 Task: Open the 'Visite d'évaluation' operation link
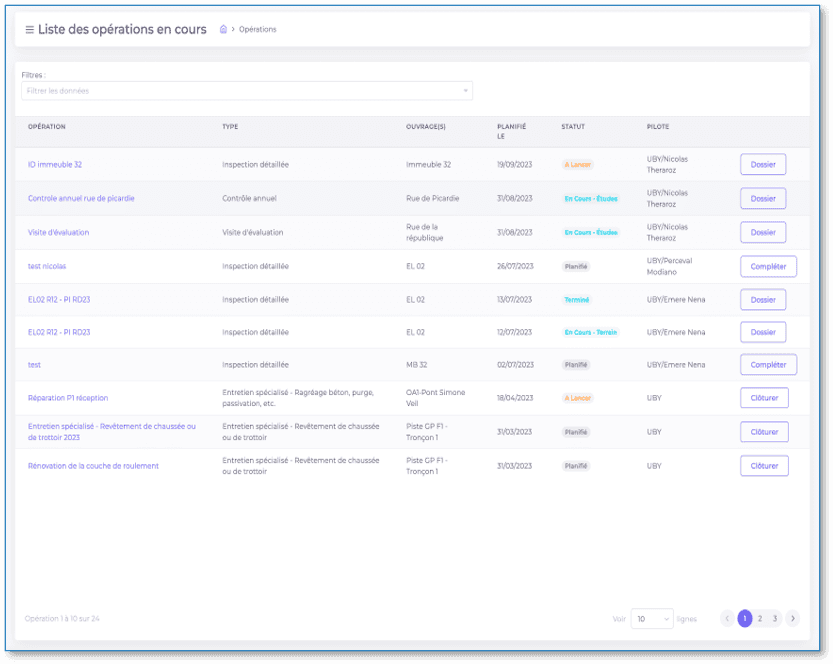58,232
